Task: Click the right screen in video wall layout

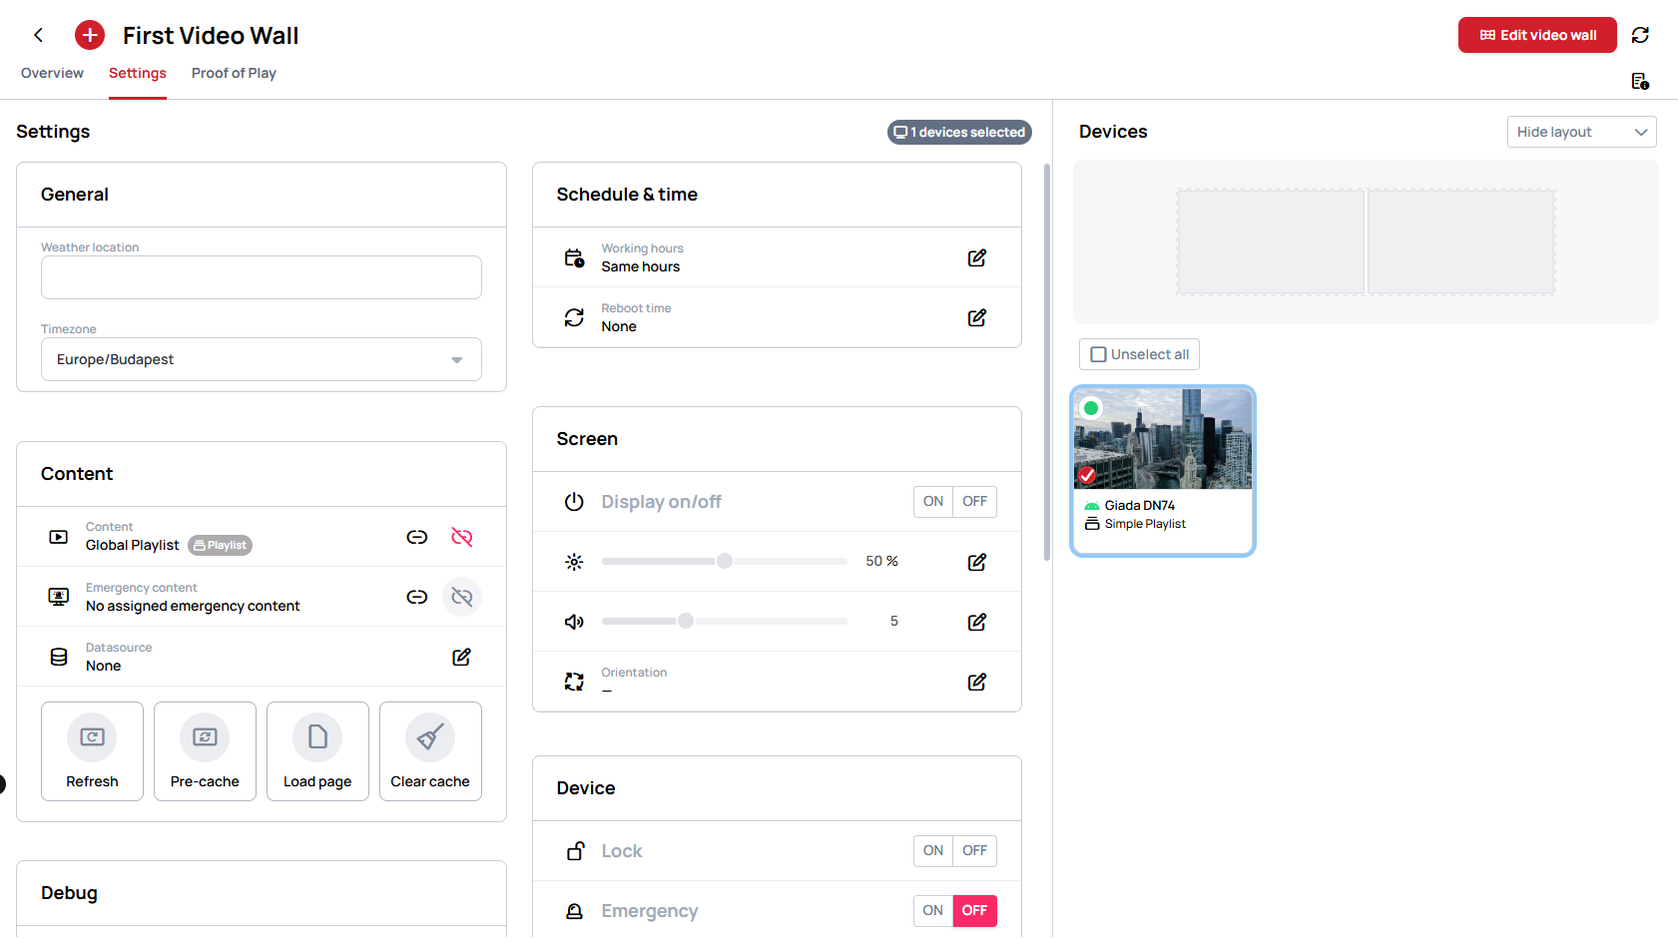Action: coord(1461,242)
